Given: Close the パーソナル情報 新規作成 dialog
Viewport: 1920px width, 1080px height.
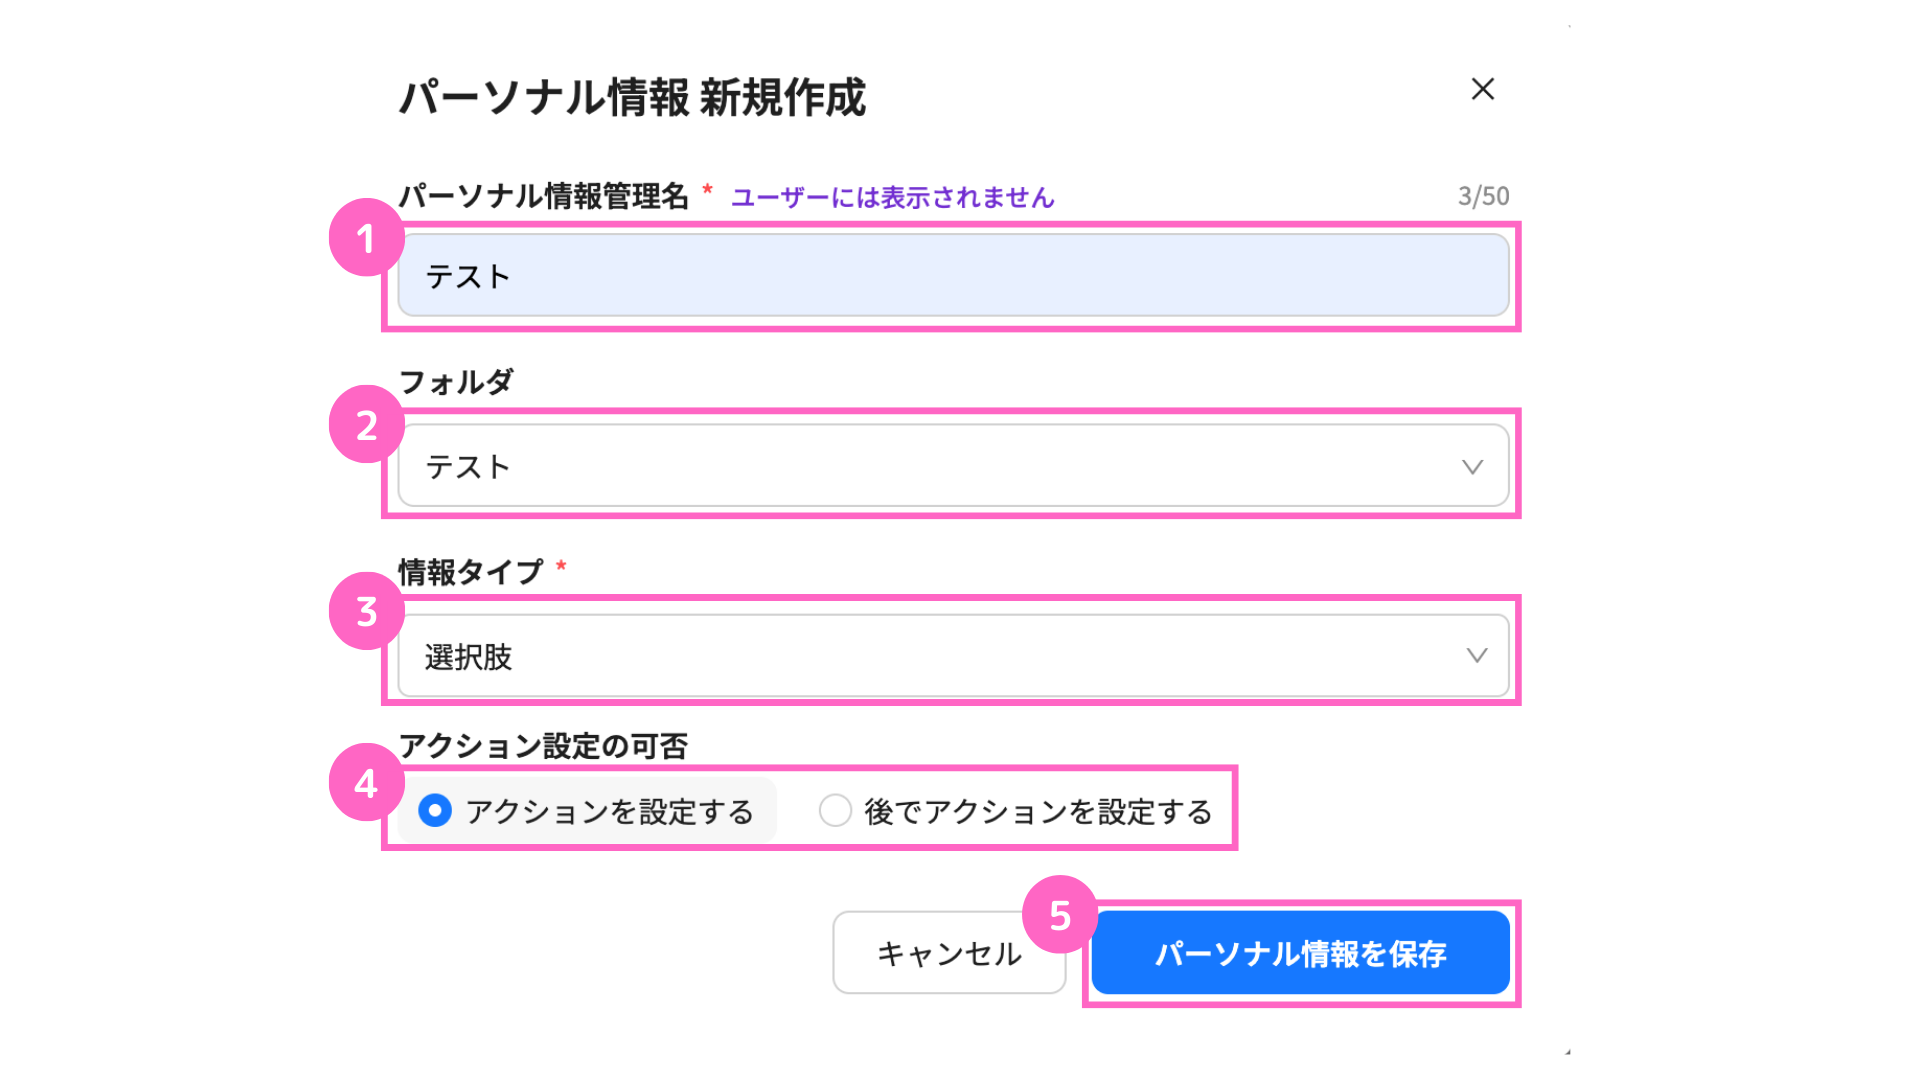Looking at the screenshot, I should point(1482,89).
